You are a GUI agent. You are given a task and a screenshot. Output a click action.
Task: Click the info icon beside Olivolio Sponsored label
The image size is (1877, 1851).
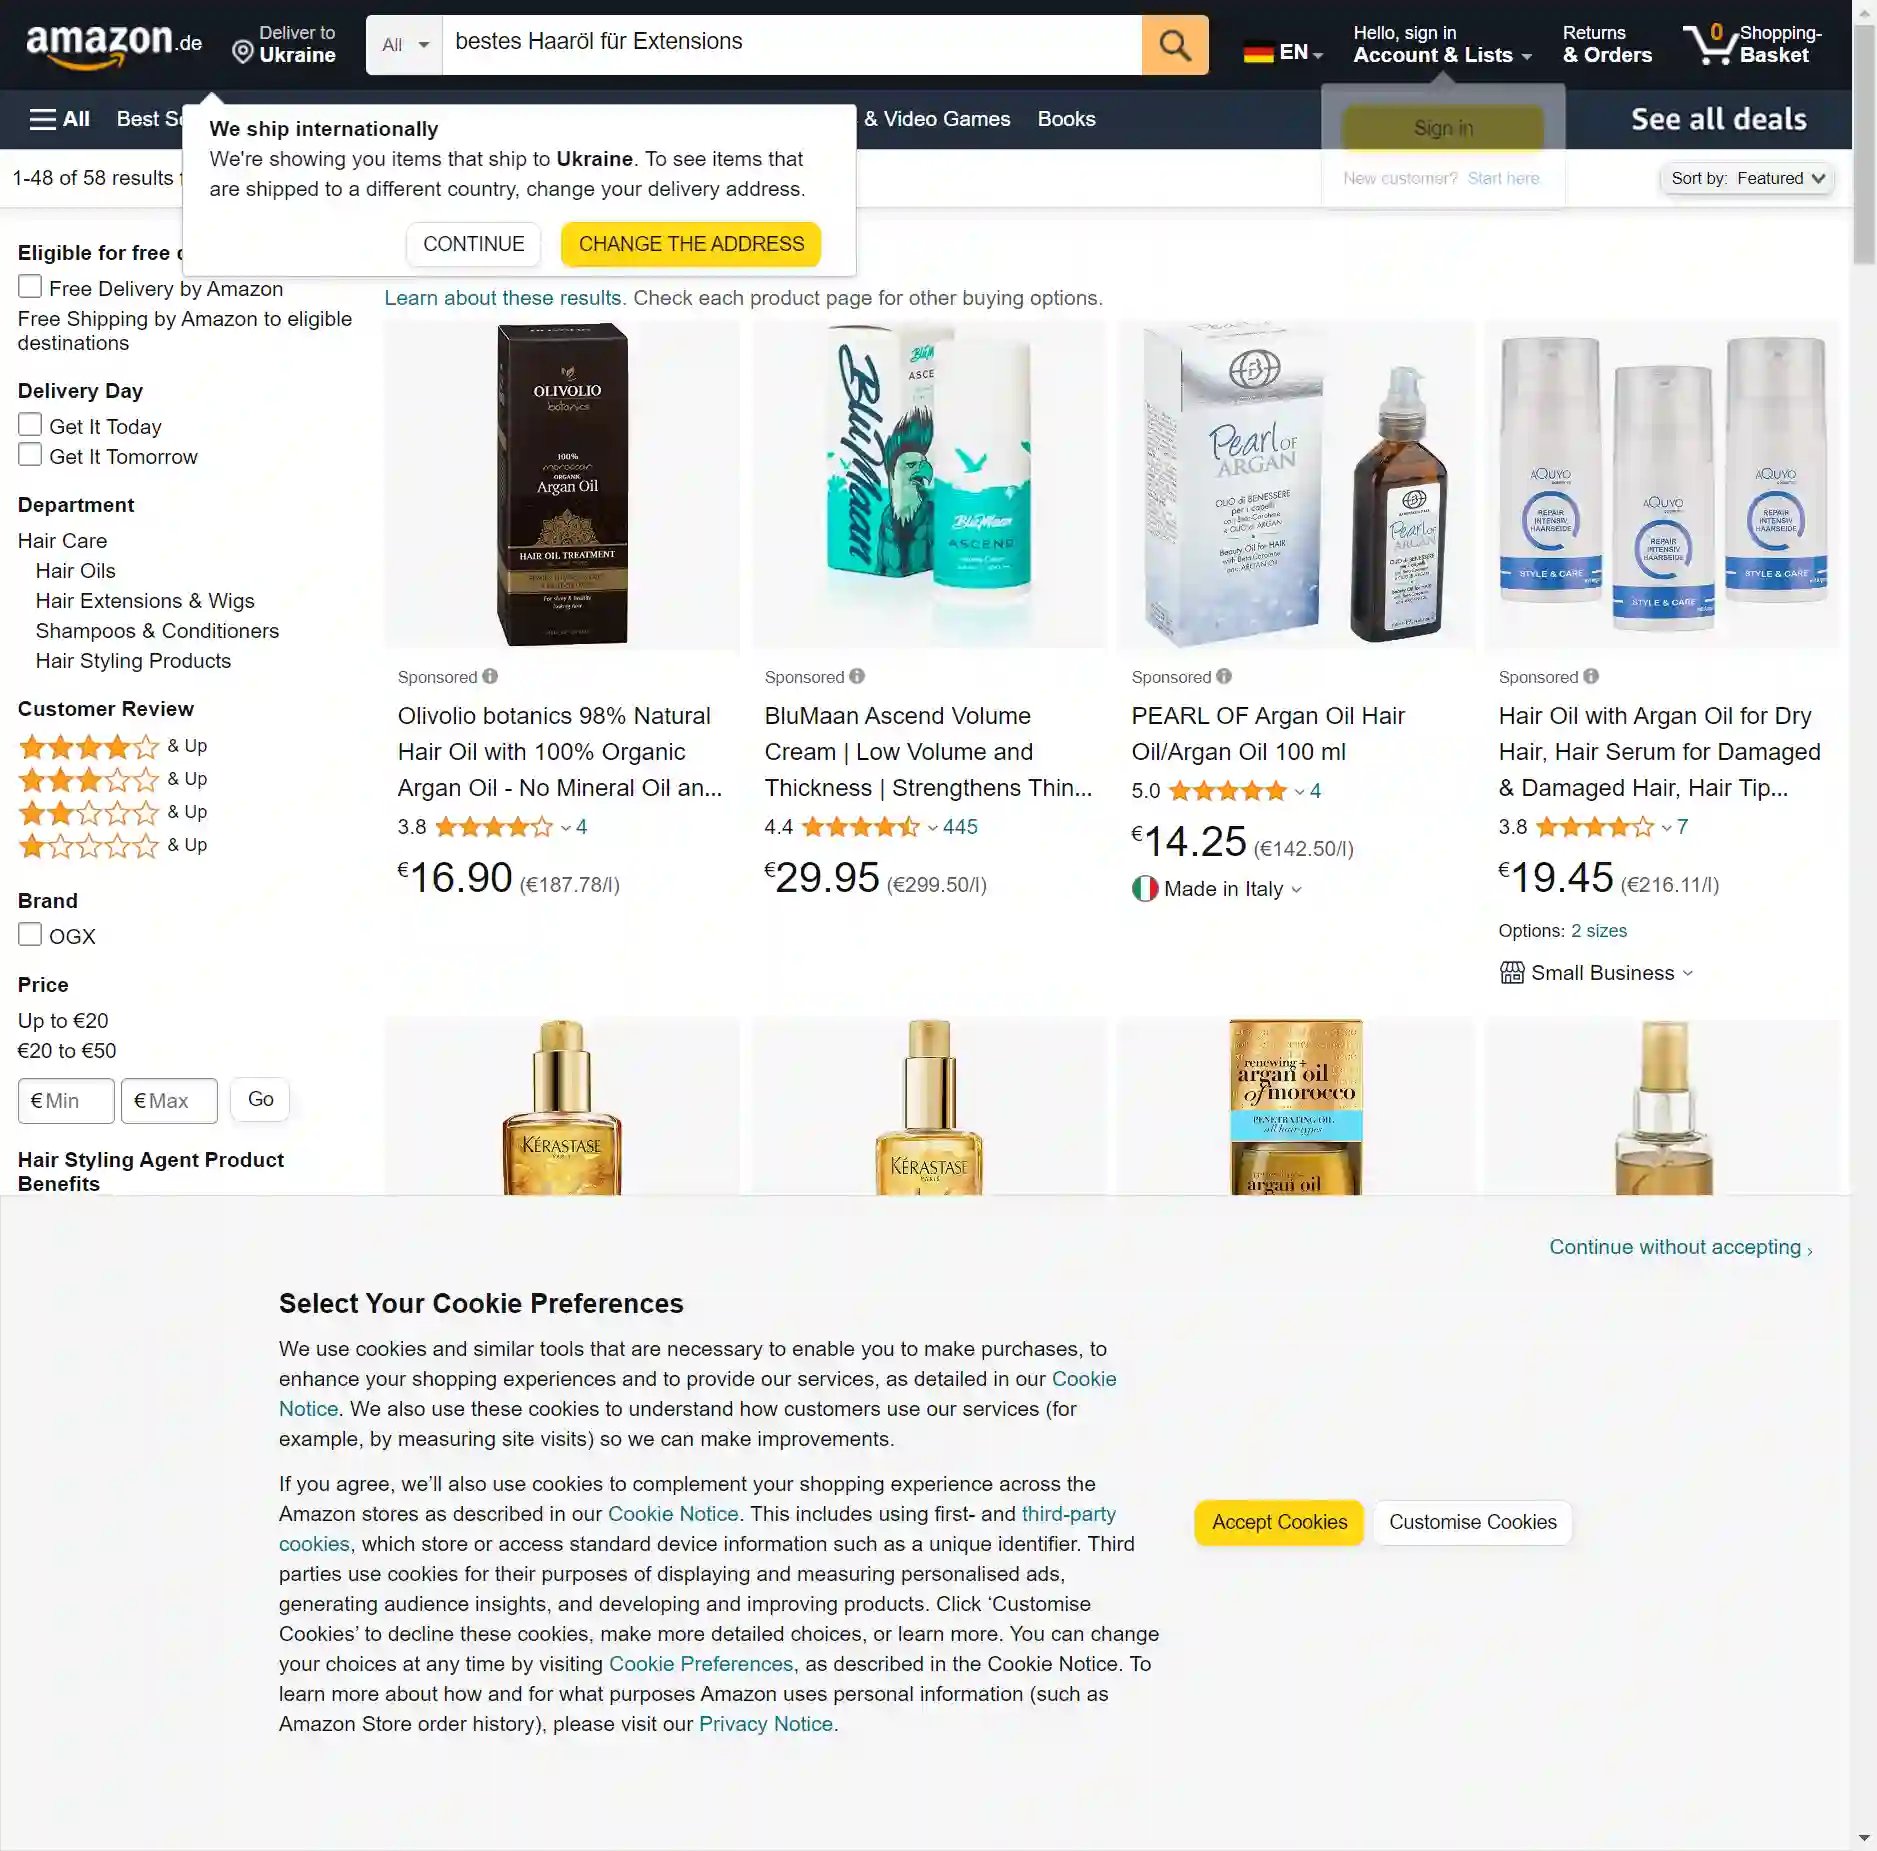(490, 676)
